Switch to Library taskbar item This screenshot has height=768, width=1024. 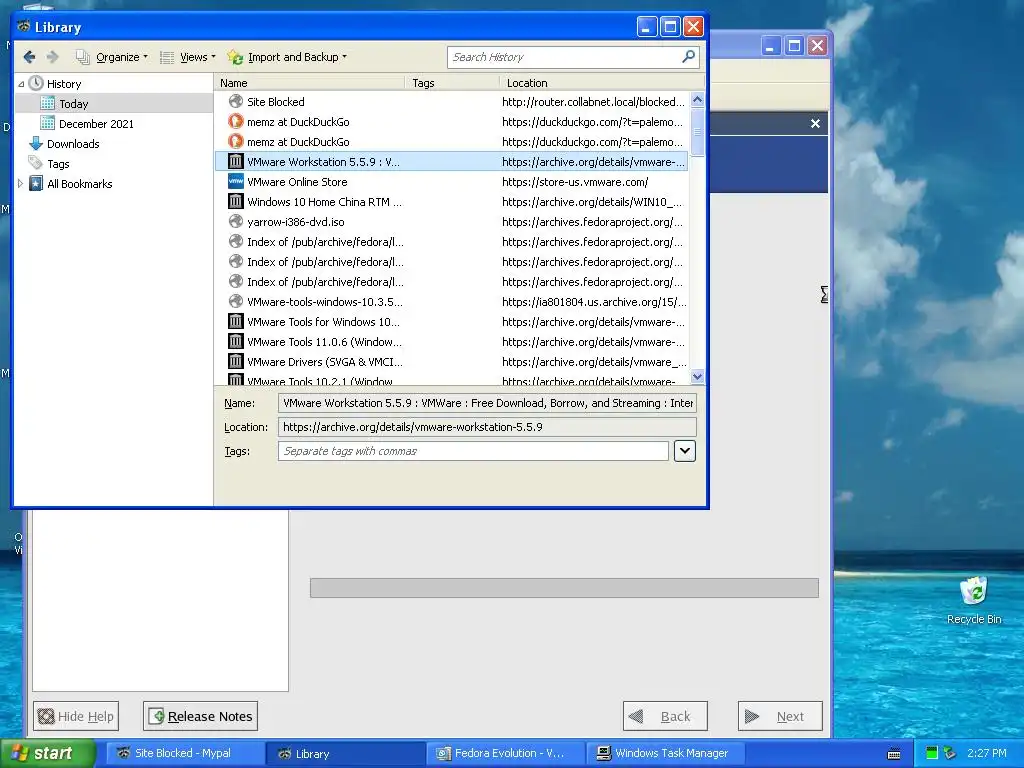pos(344,753)
